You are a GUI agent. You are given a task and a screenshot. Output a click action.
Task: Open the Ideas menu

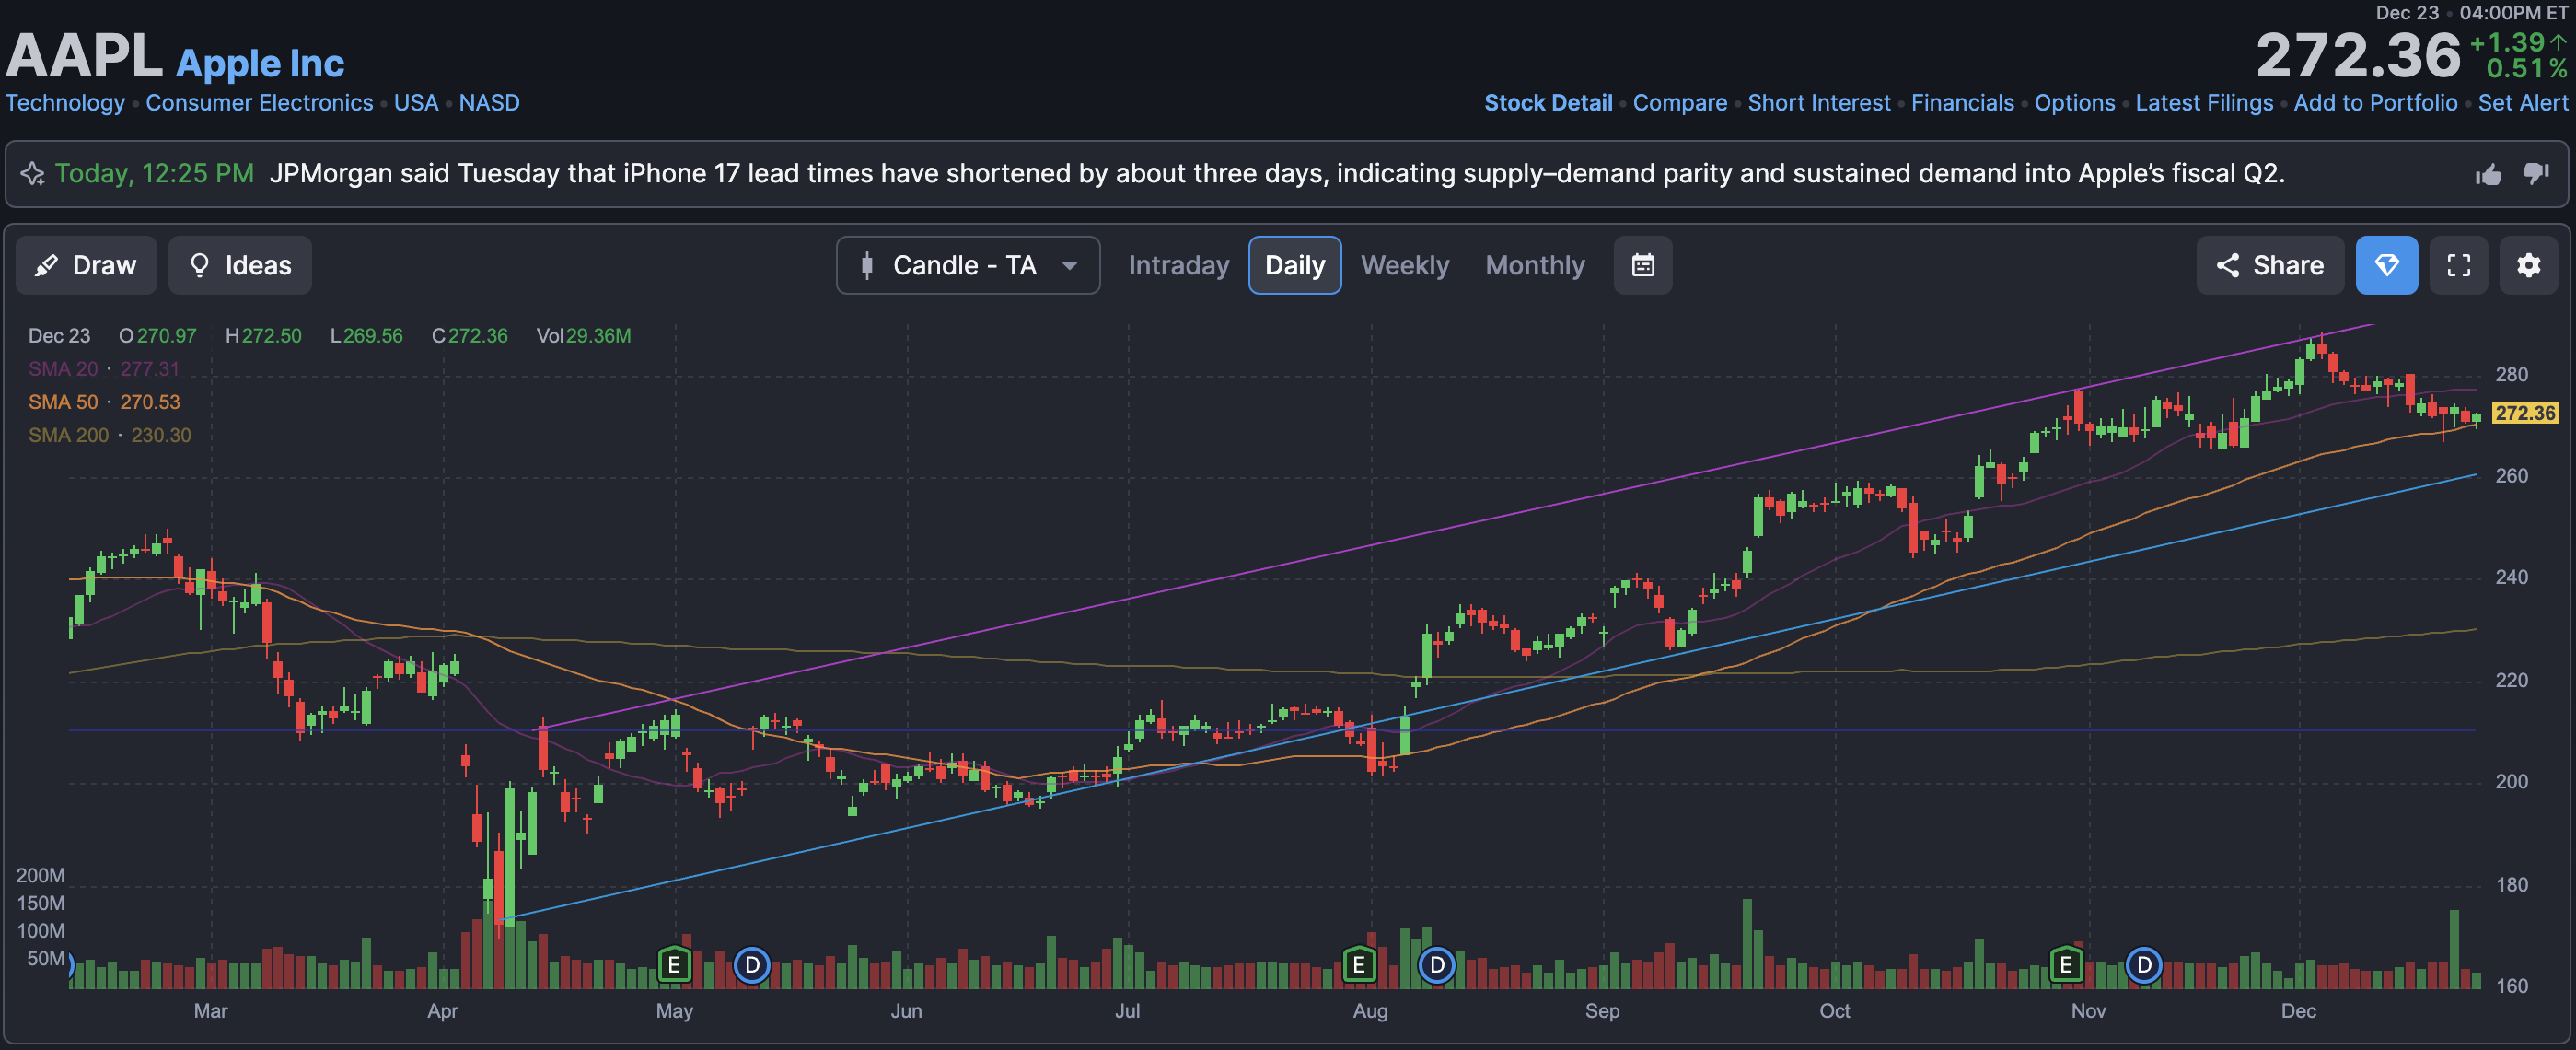point(240,265)
